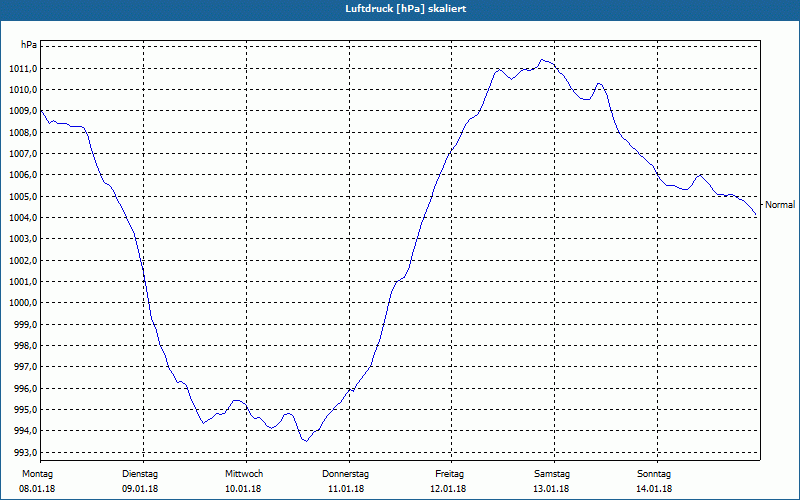Click the 1006,0 axis value
This screenshot has height=500, width=800.
[23, 175]
